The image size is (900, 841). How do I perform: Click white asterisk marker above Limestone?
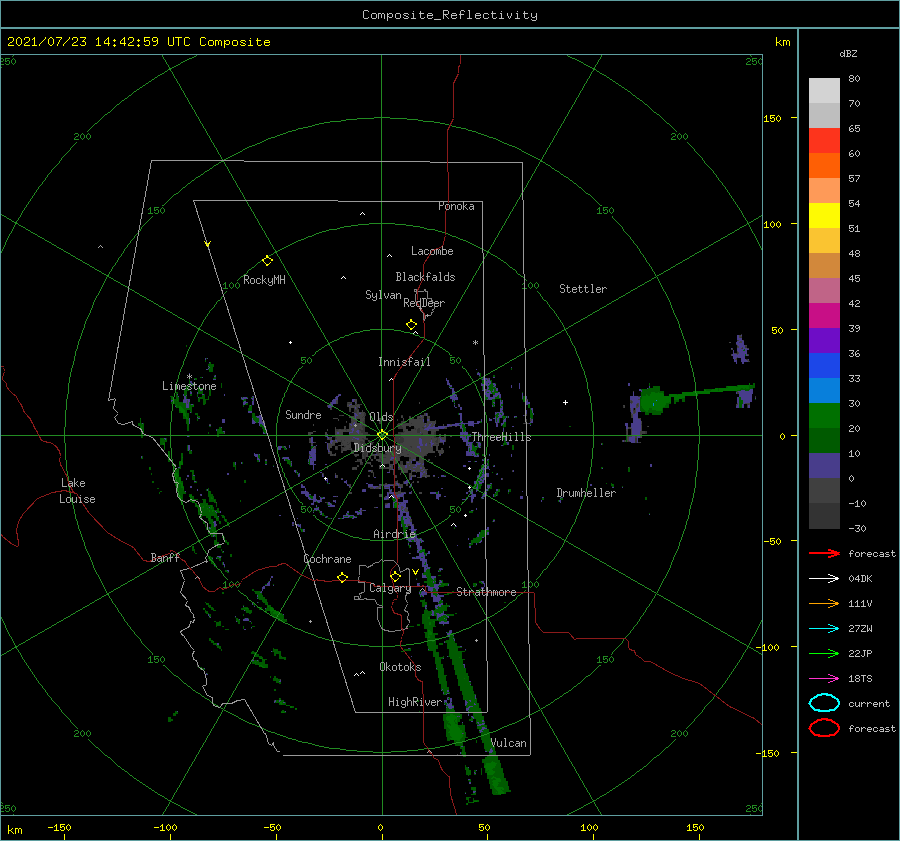tap(189, 377)
